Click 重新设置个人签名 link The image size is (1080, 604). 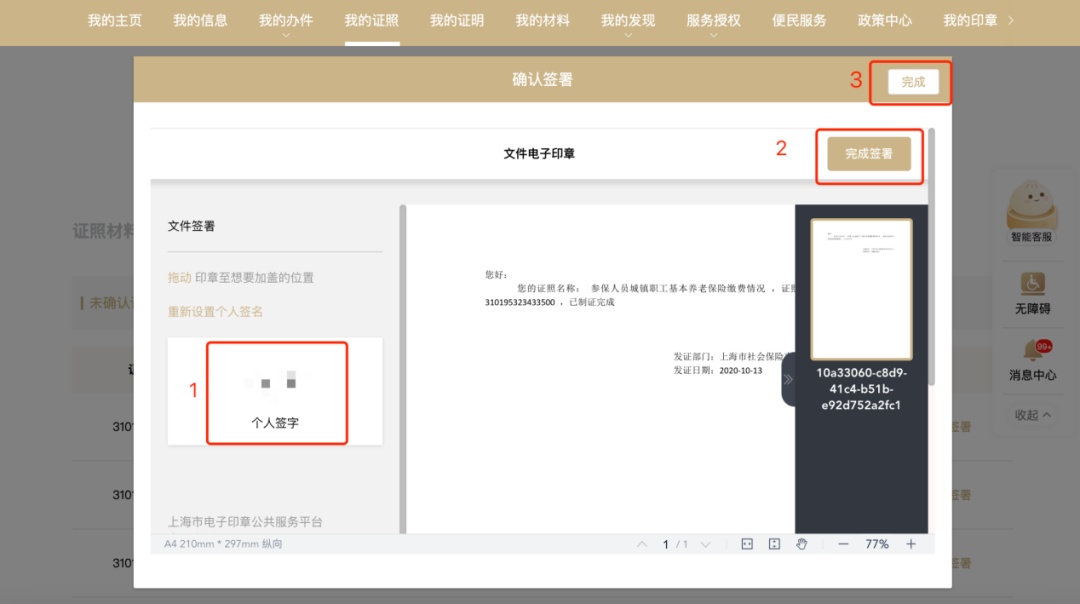[x=215, y=312]
